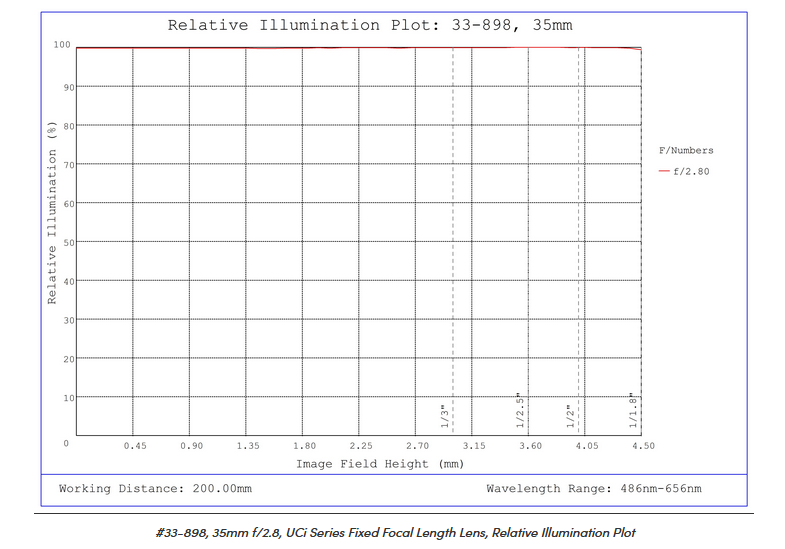Click the 2.25 x-axis tick label
Screen dimensions: 785x549
pos(360,446)
